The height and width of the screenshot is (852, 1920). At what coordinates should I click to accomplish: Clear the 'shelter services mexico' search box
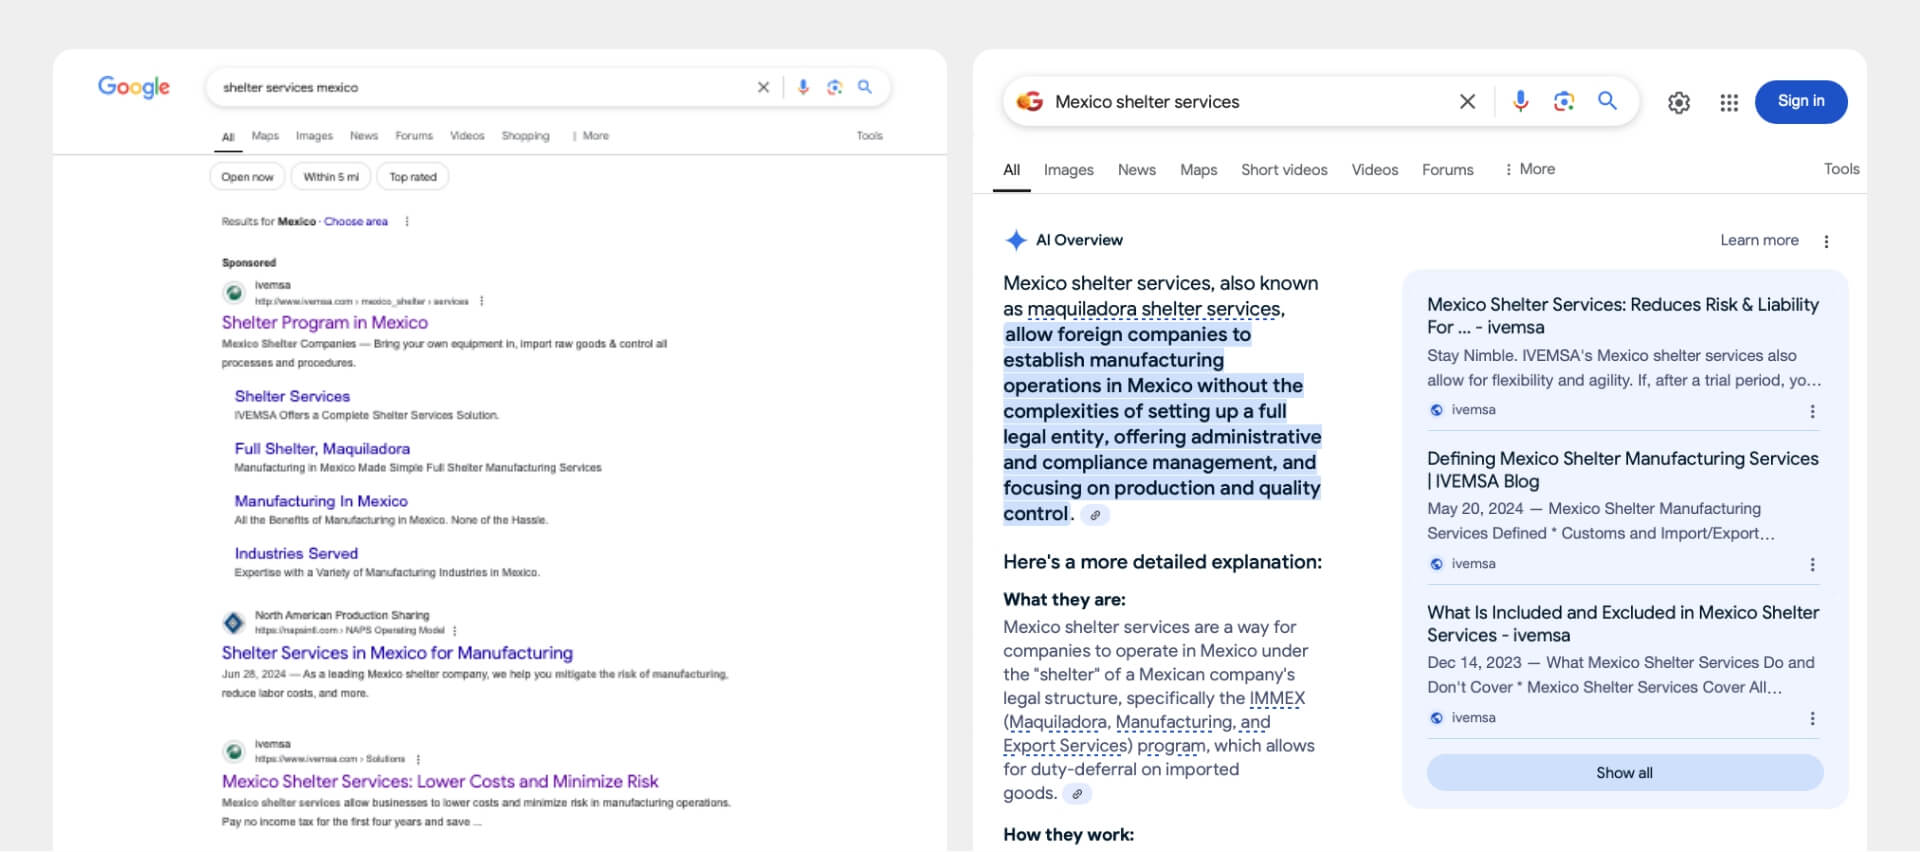[x=763, y=87]
